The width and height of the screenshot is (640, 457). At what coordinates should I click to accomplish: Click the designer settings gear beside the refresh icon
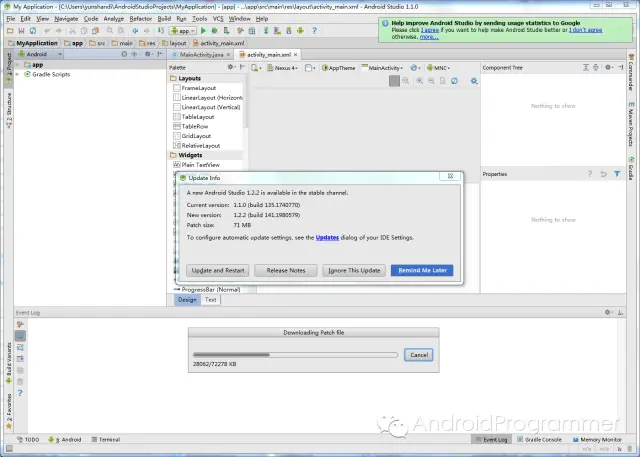[x=474, y=81]
